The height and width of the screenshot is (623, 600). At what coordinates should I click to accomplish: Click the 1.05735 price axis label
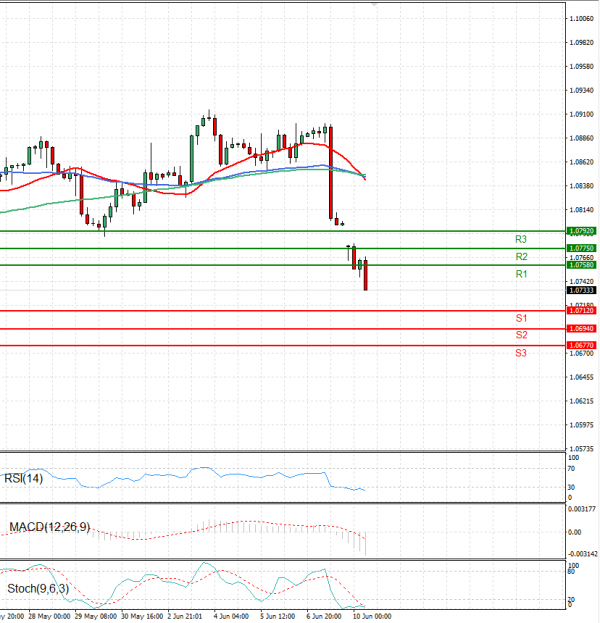click(x=581, y=449)
